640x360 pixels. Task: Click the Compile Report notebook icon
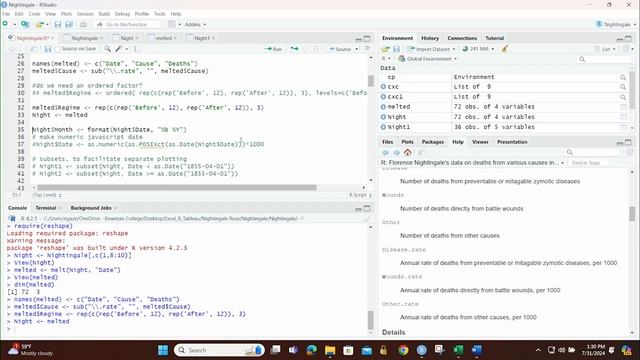pyautogui.click(x=136, y=49)
